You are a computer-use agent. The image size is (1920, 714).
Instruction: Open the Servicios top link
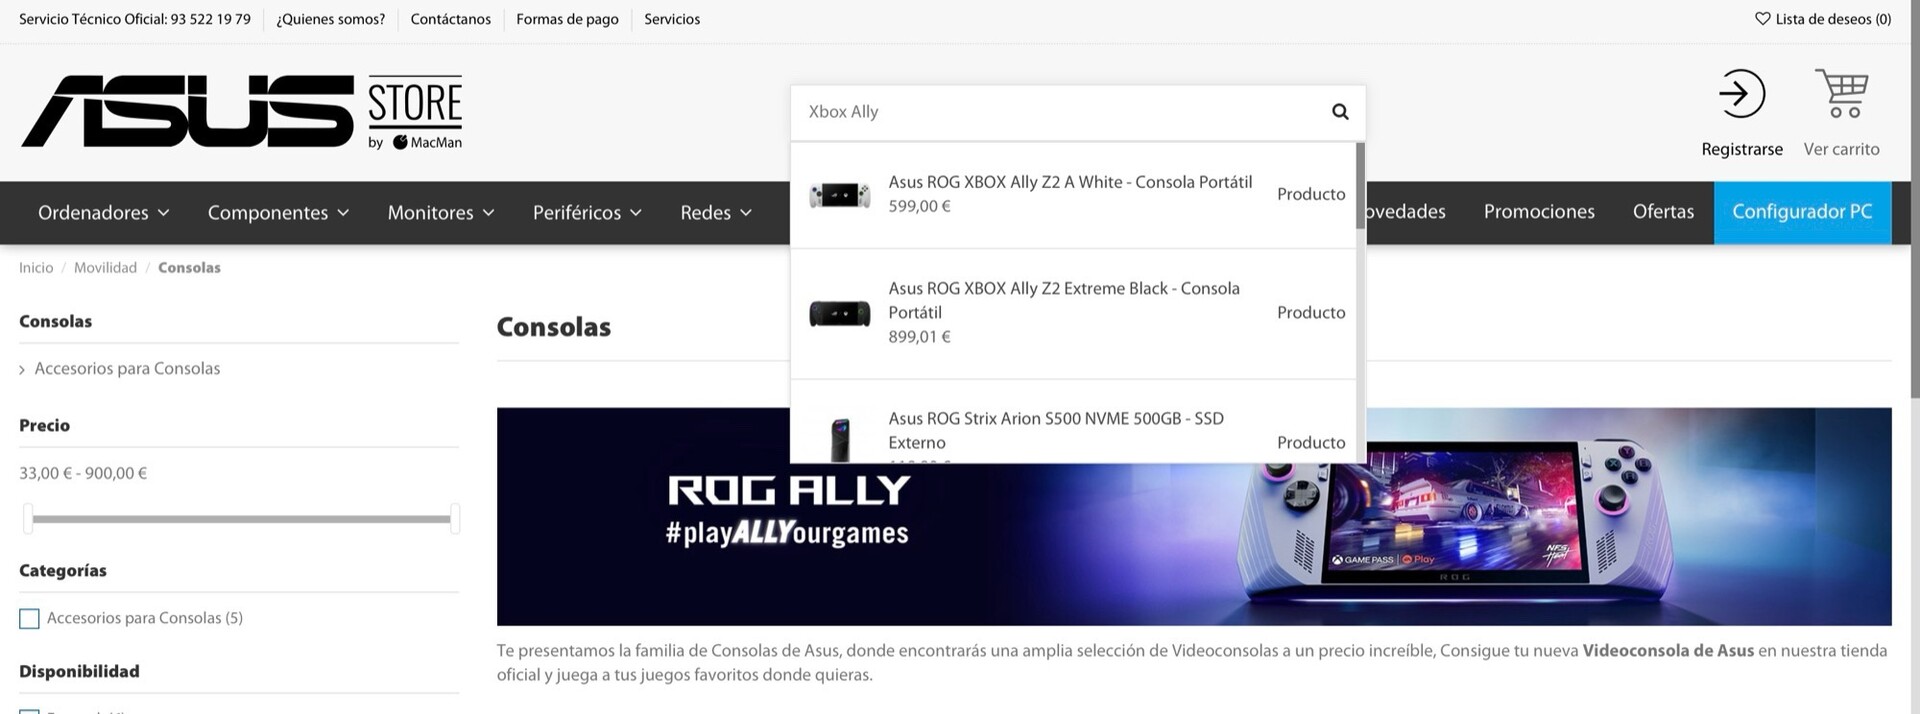coord(672,19)
